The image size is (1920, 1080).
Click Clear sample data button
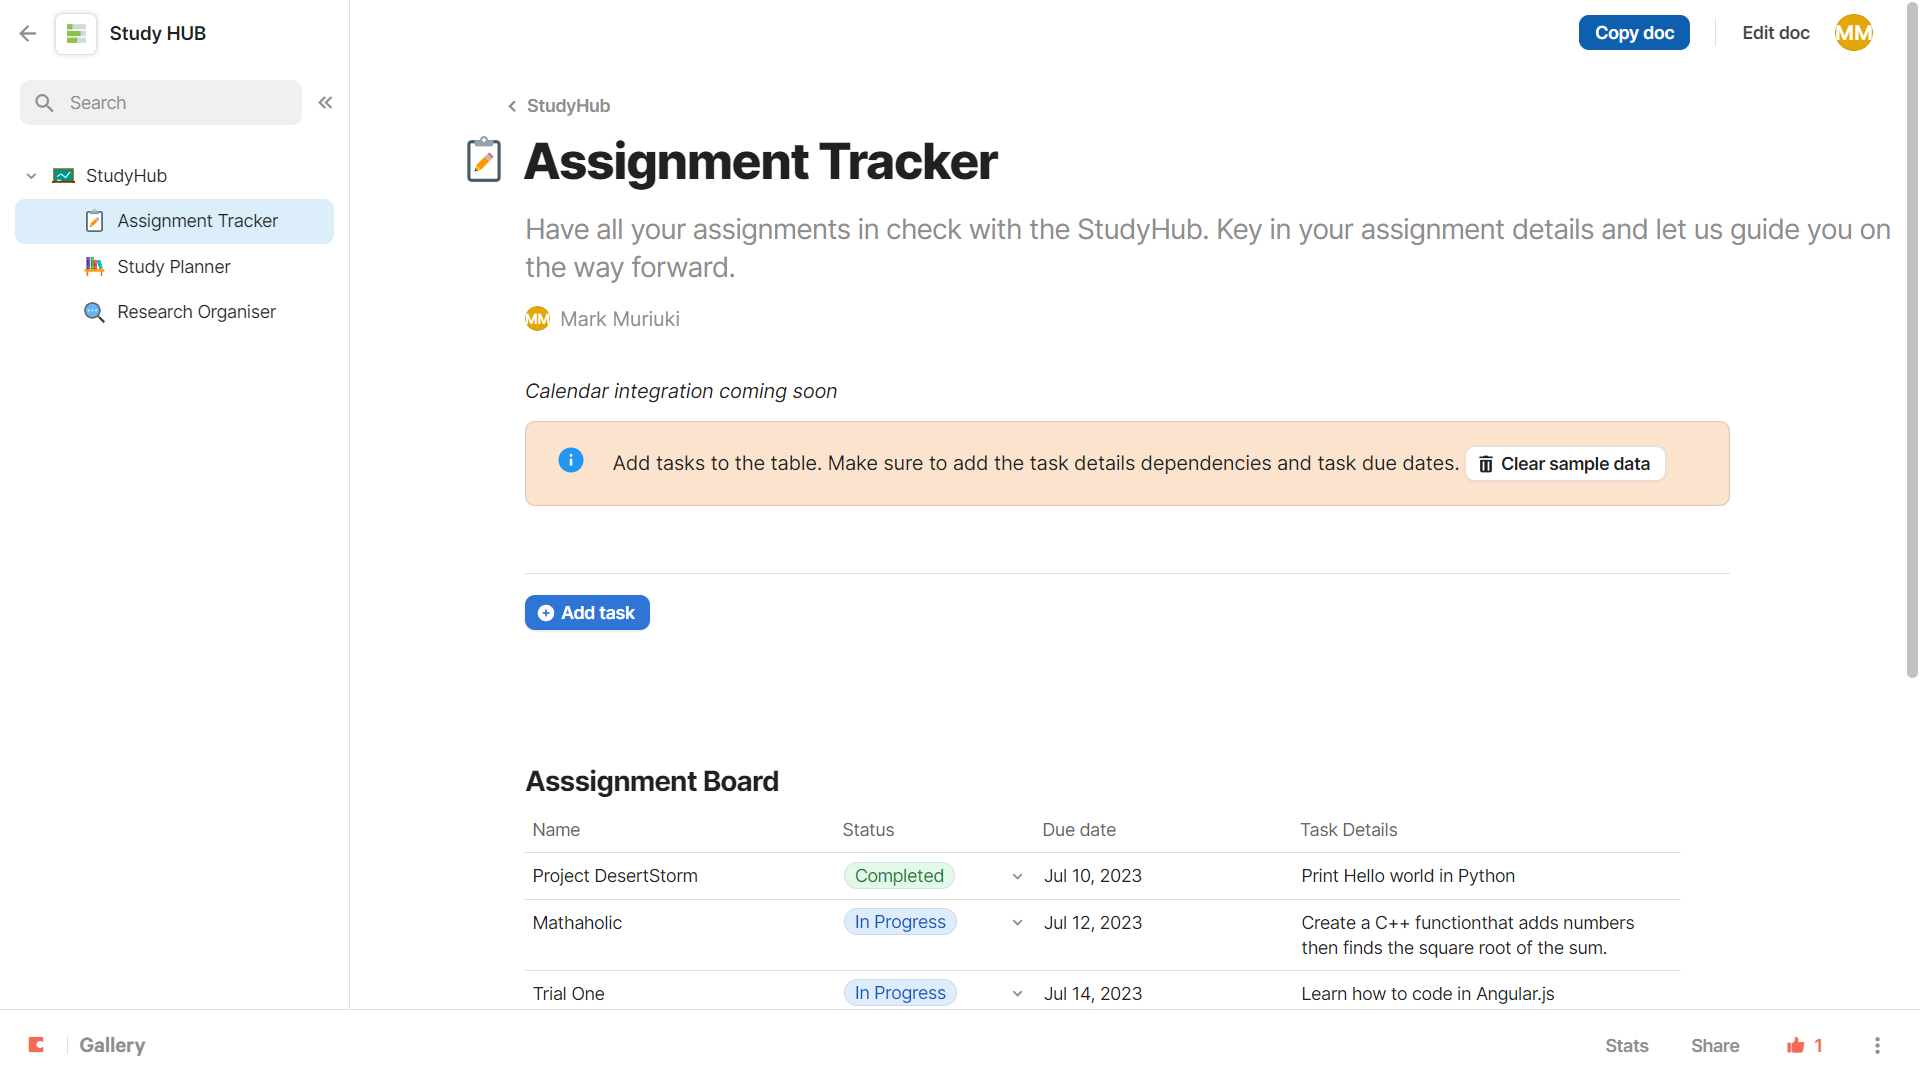pyautogui.click(x=1565, y=464)
